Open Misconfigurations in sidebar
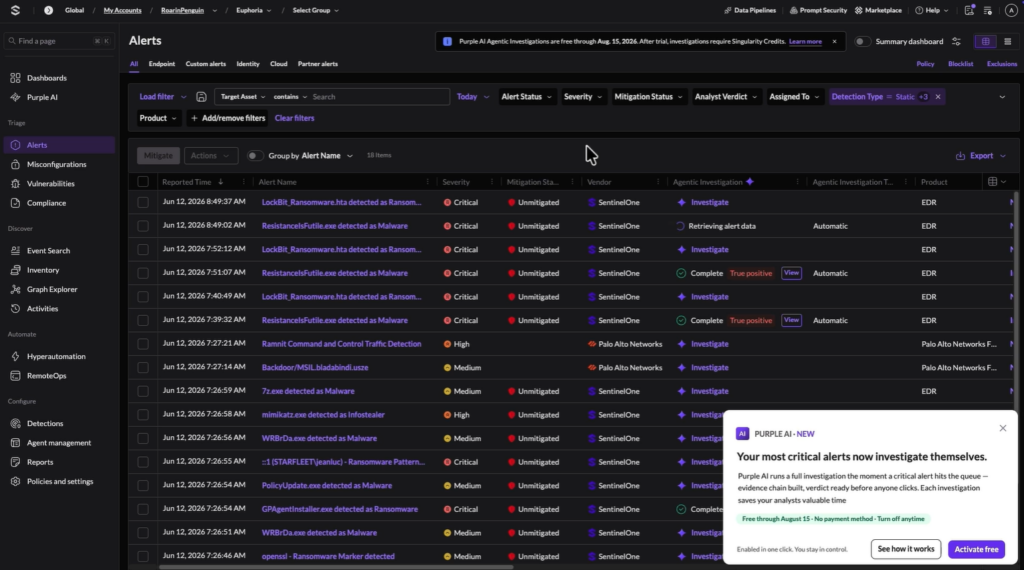Viewport: 1024px width, 570px height. [56, 165]
